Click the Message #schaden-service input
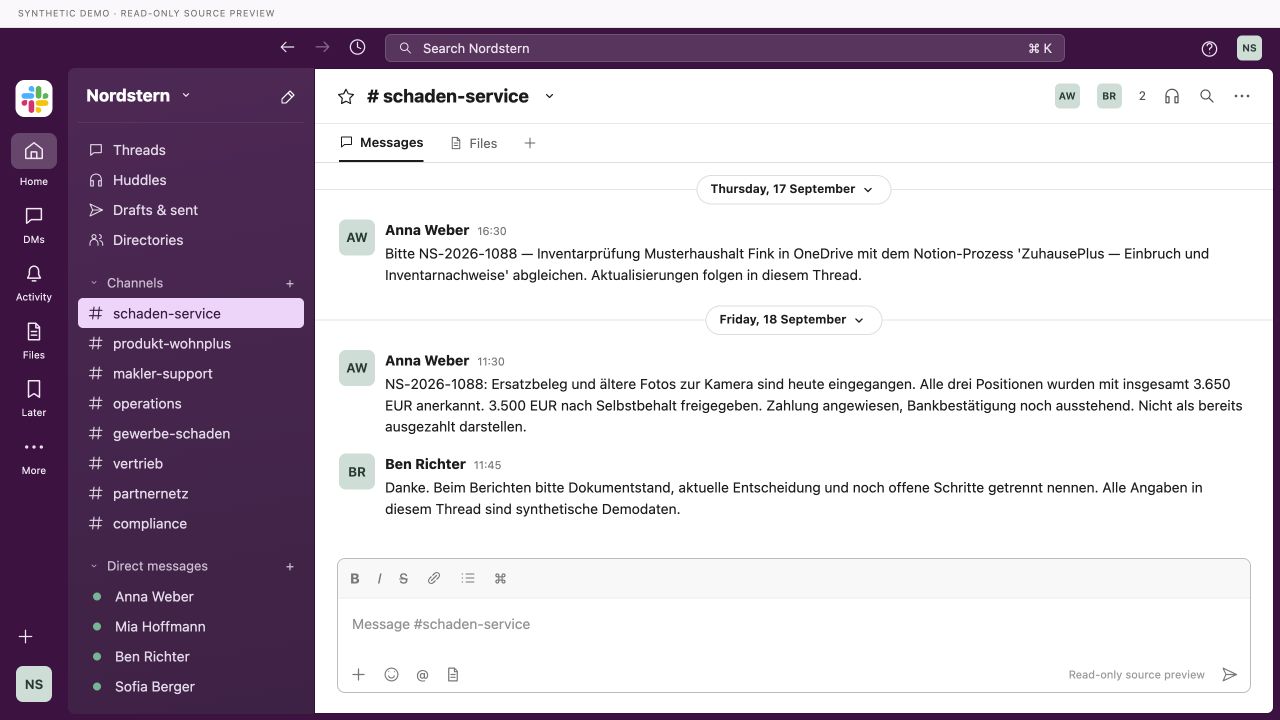The image size is (1280, 720). click(794, 624)
